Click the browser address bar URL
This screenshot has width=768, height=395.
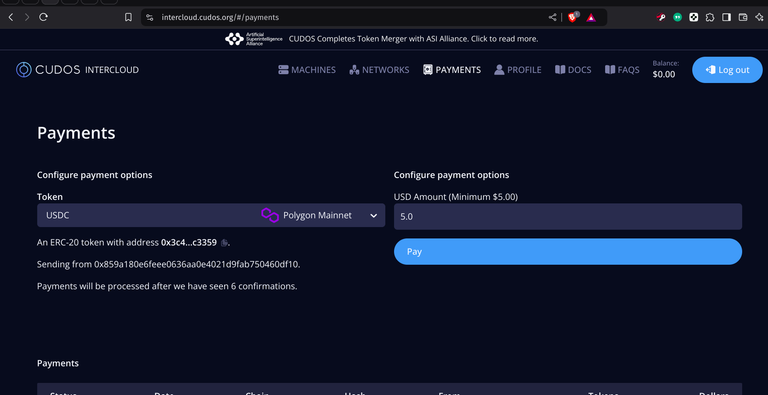(x=220, y=17)
